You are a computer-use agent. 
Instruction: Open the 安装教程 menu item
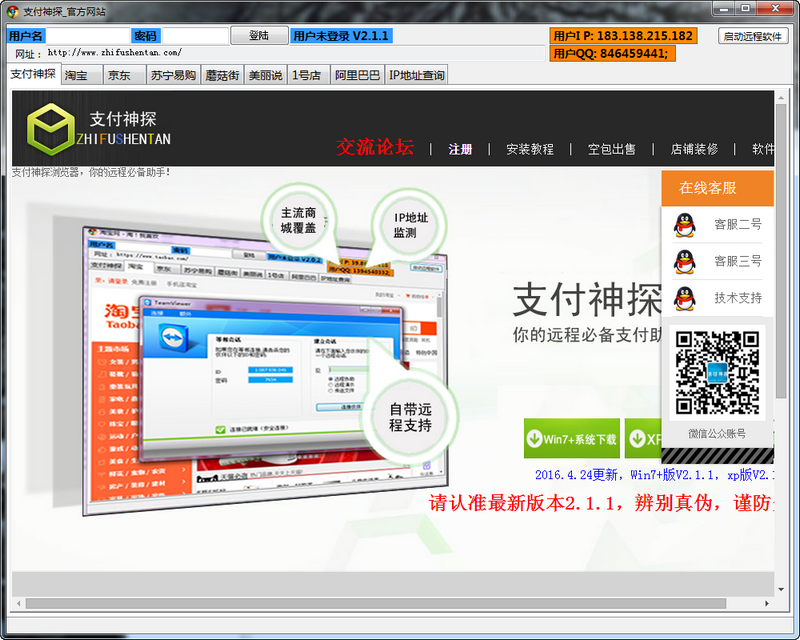[532, 147]
